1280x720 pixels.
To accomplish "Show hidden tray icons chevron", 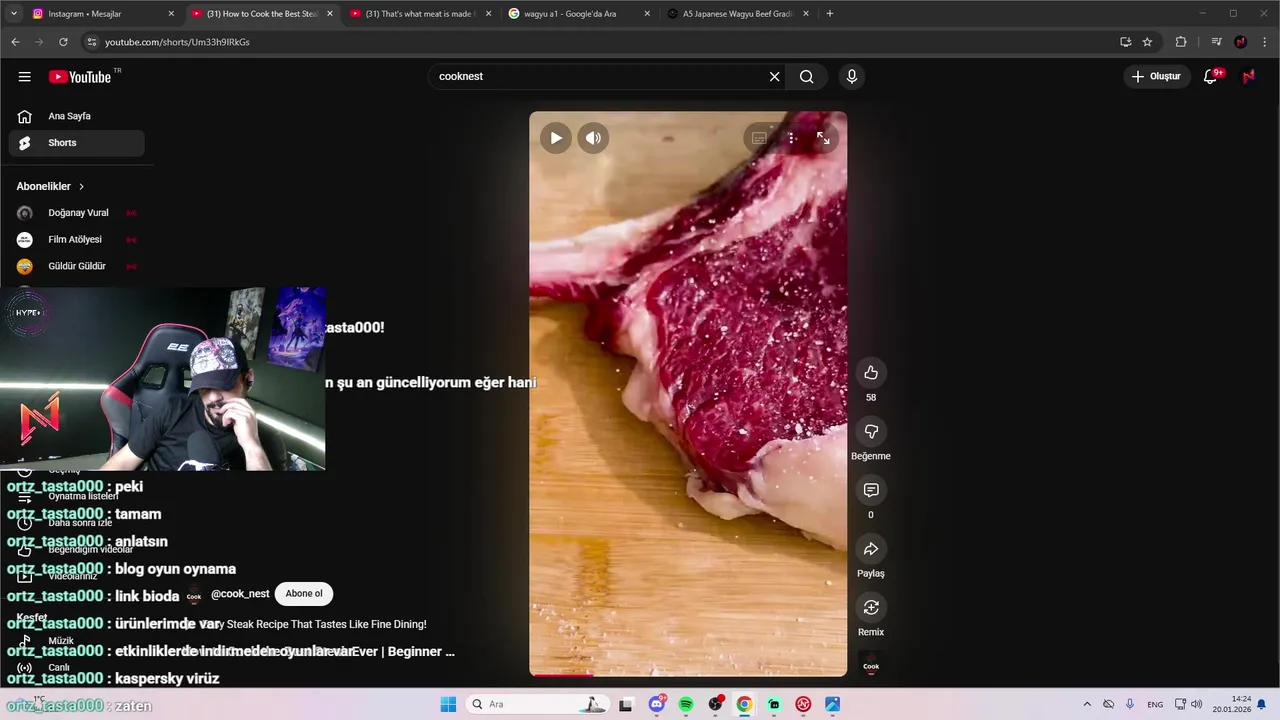I will tap(1086, 704).
